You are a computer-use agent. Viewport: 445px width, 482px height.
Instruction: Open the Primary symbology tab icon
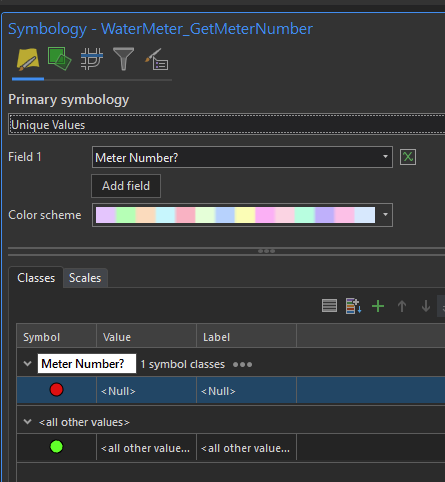pos(28,60)
